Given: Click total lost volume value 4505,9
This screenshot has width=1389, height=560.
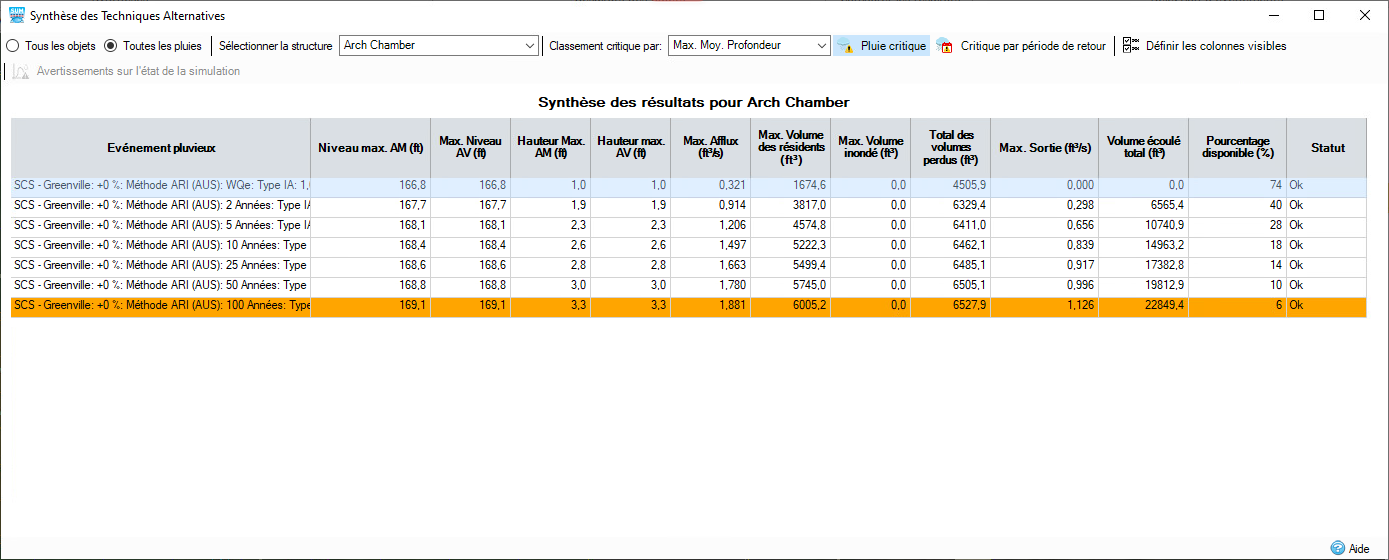Looking at the screenshot, I should tap(951, 186).
